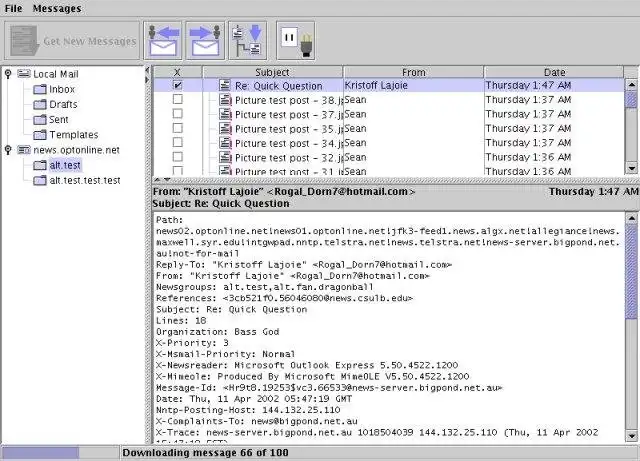
Task: Check the box for Picture test post 34
Action: click(178, 143)
